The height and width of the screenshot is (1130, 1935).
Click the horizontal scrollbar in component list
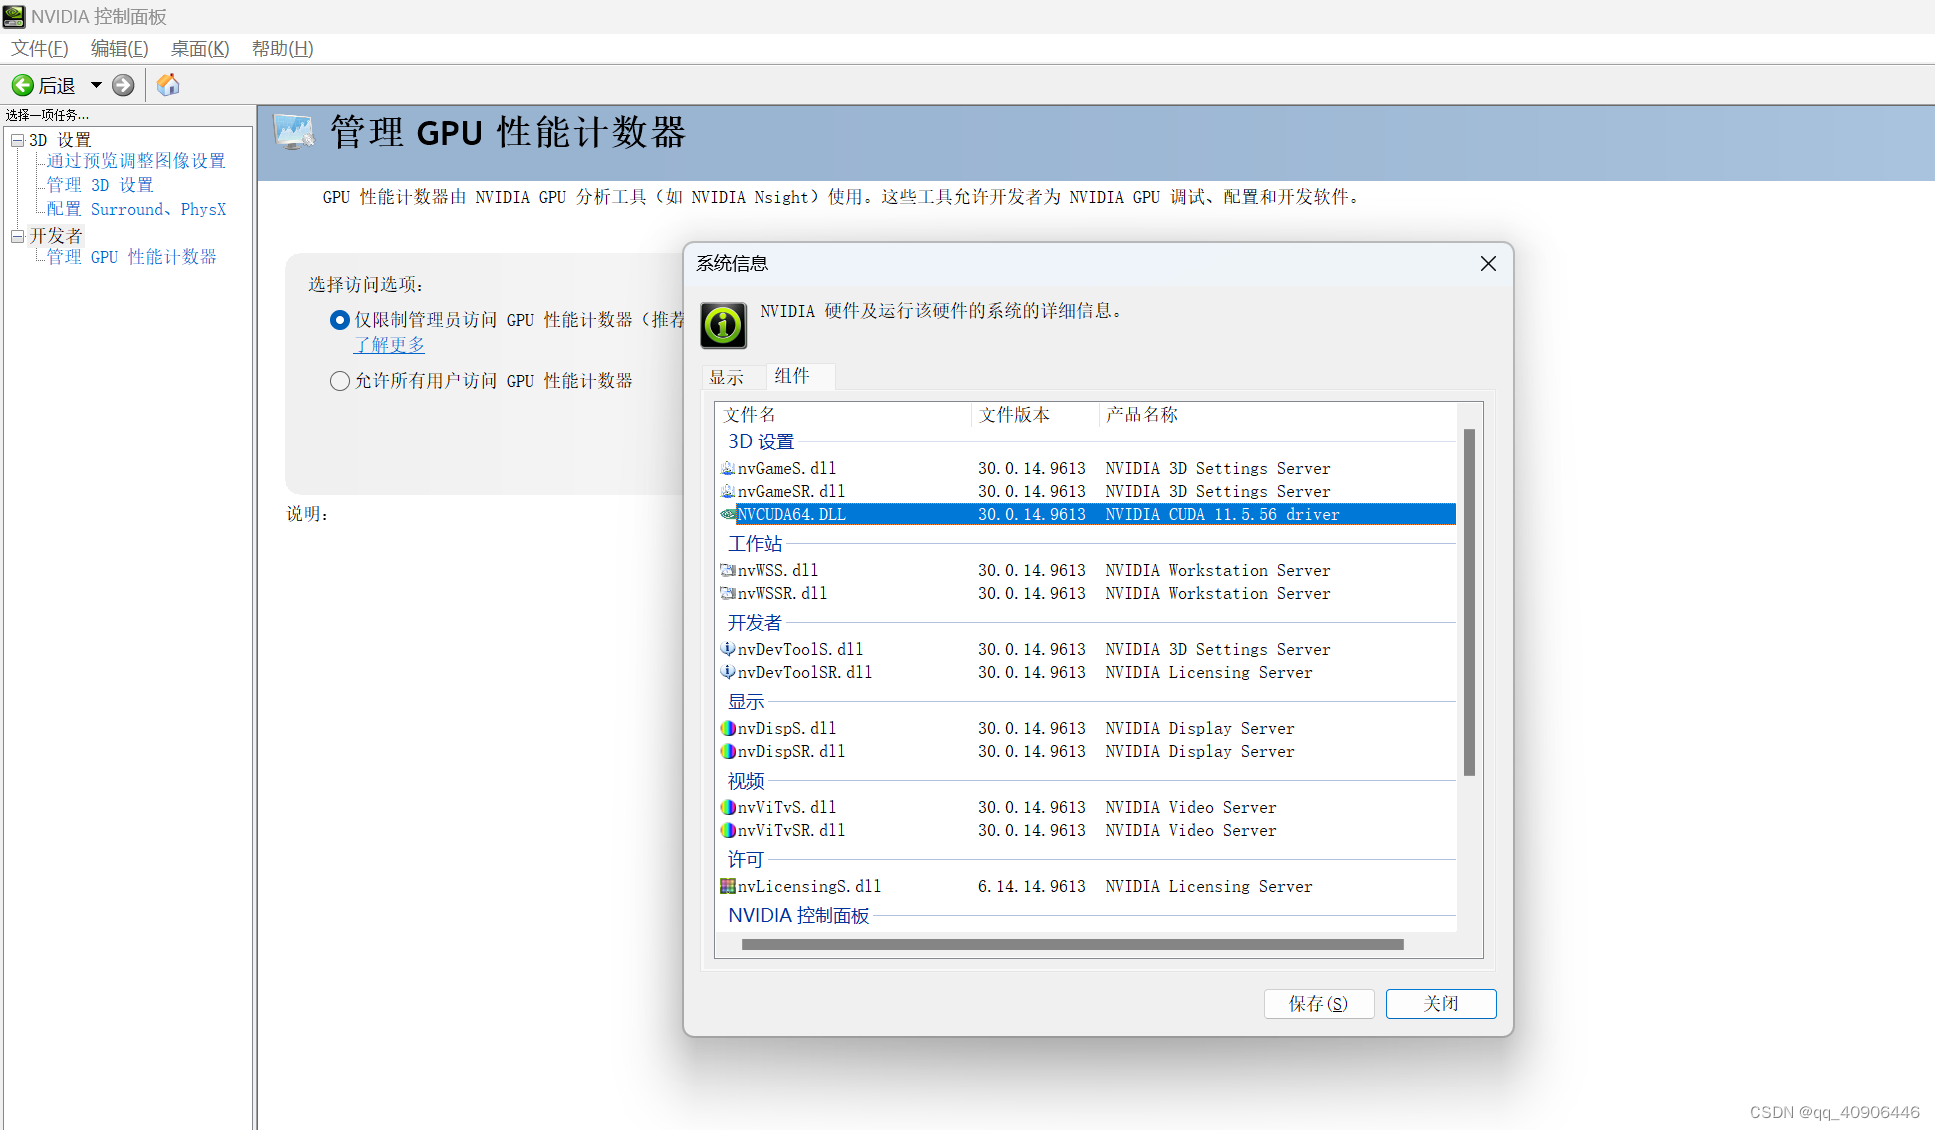[1072, 944]
